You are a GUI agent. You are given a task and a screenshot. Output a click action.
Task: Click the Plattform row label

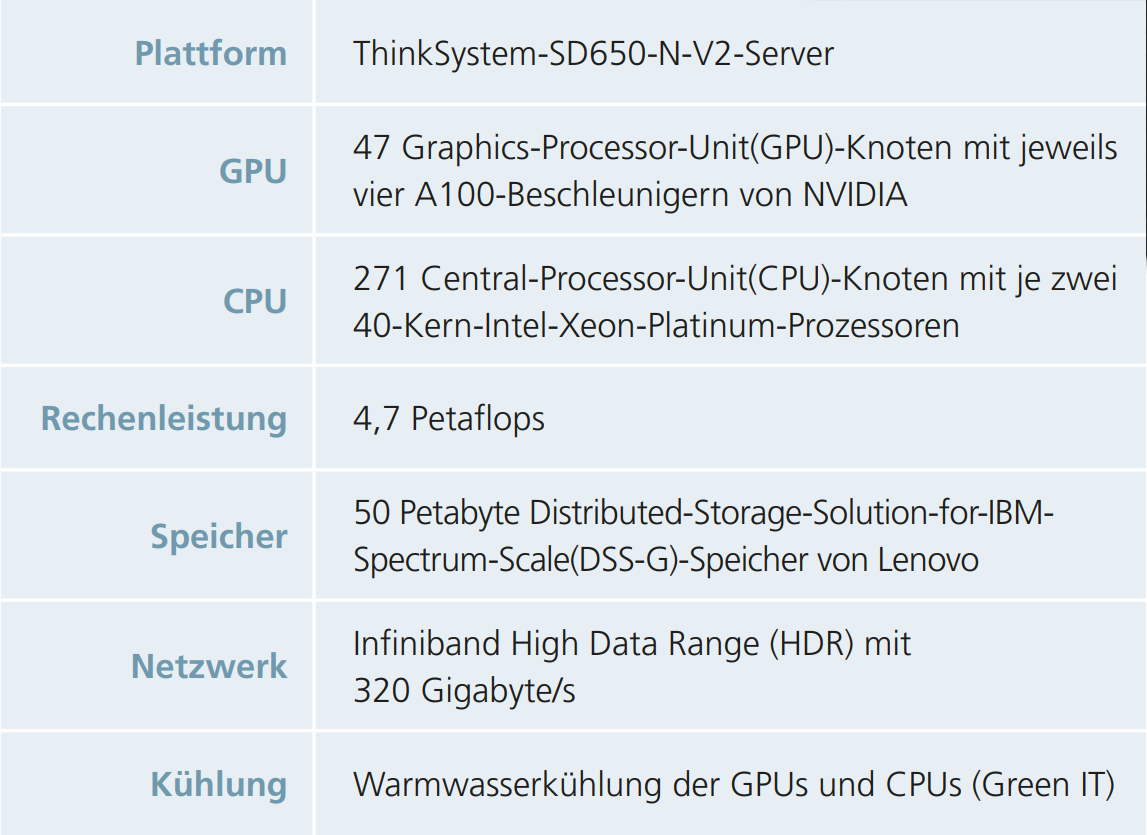[210, 53]
